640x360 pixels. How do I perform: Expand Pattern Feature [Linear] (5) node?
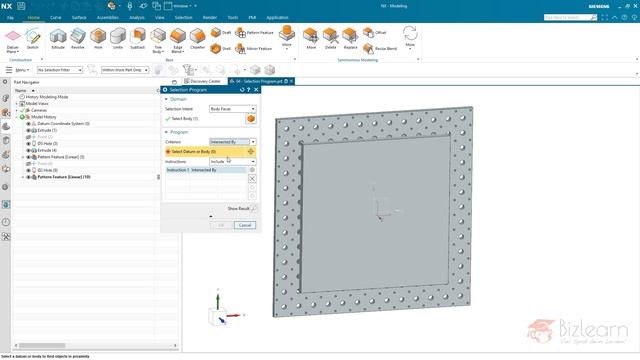(x=23, y=157)
